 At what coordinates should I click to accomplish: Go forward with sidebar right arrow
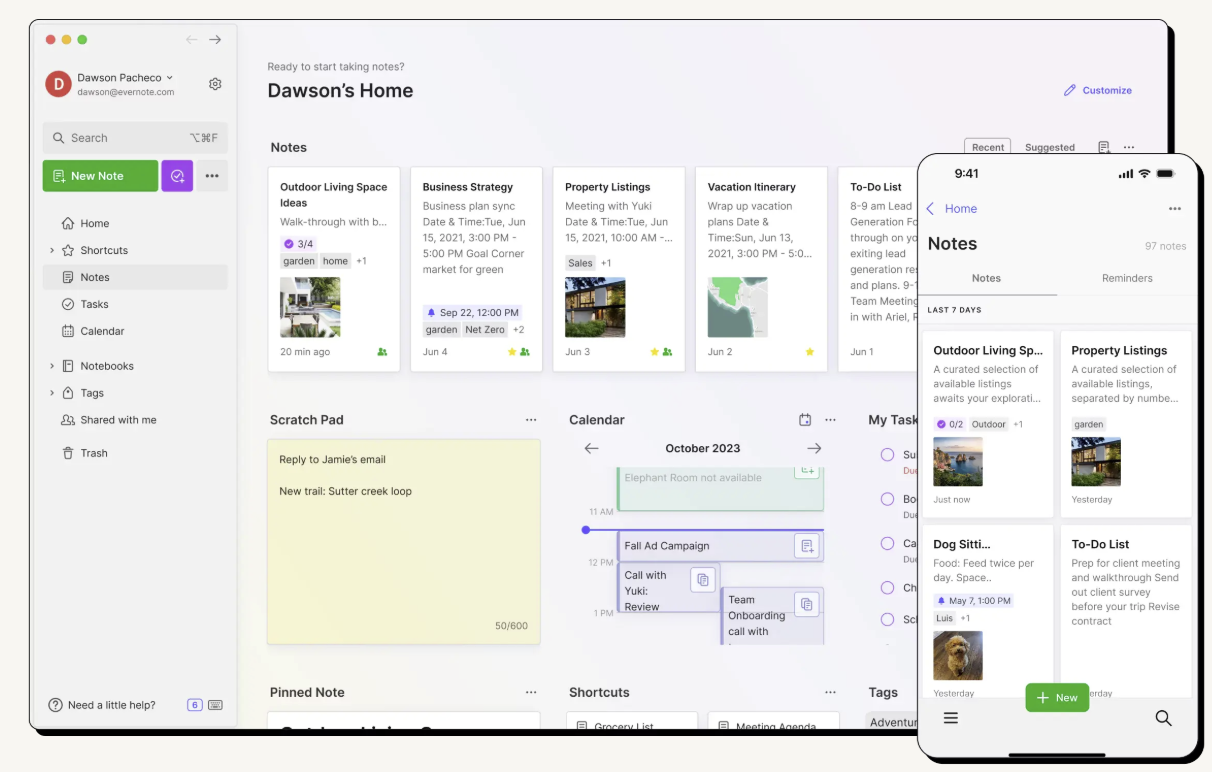click(x=215, y=40)
